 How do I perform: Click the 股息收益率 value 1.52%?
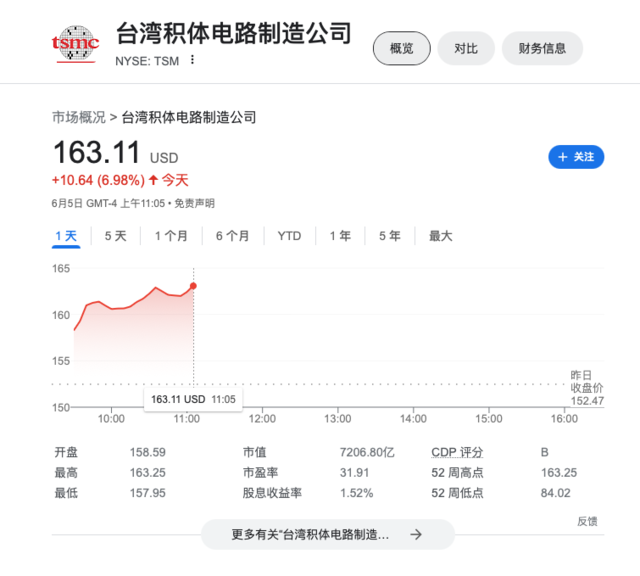[x=357, y=493]
